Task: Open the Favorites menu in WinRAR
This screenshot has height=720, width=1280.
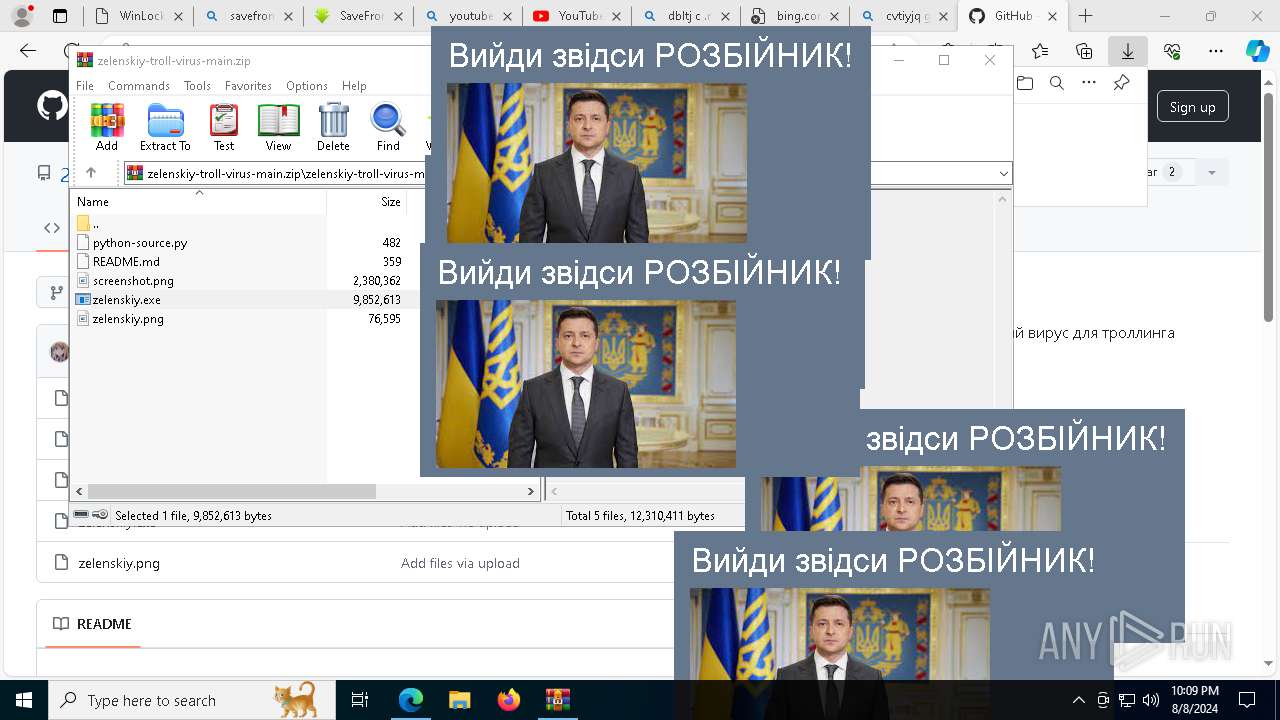Action: click(x=248, y=86)
